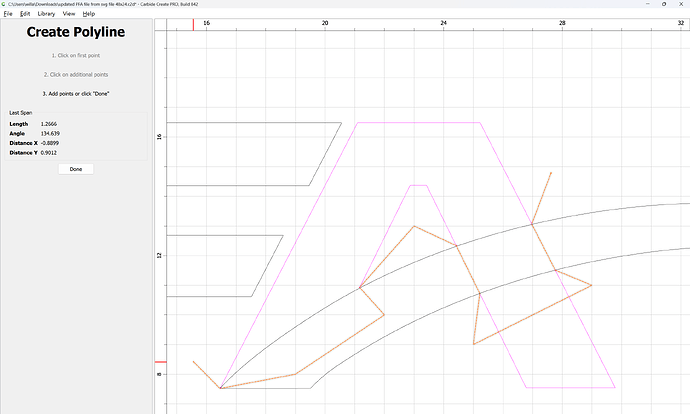Click top edge of the large magenta trapezoid

point(418,123)
